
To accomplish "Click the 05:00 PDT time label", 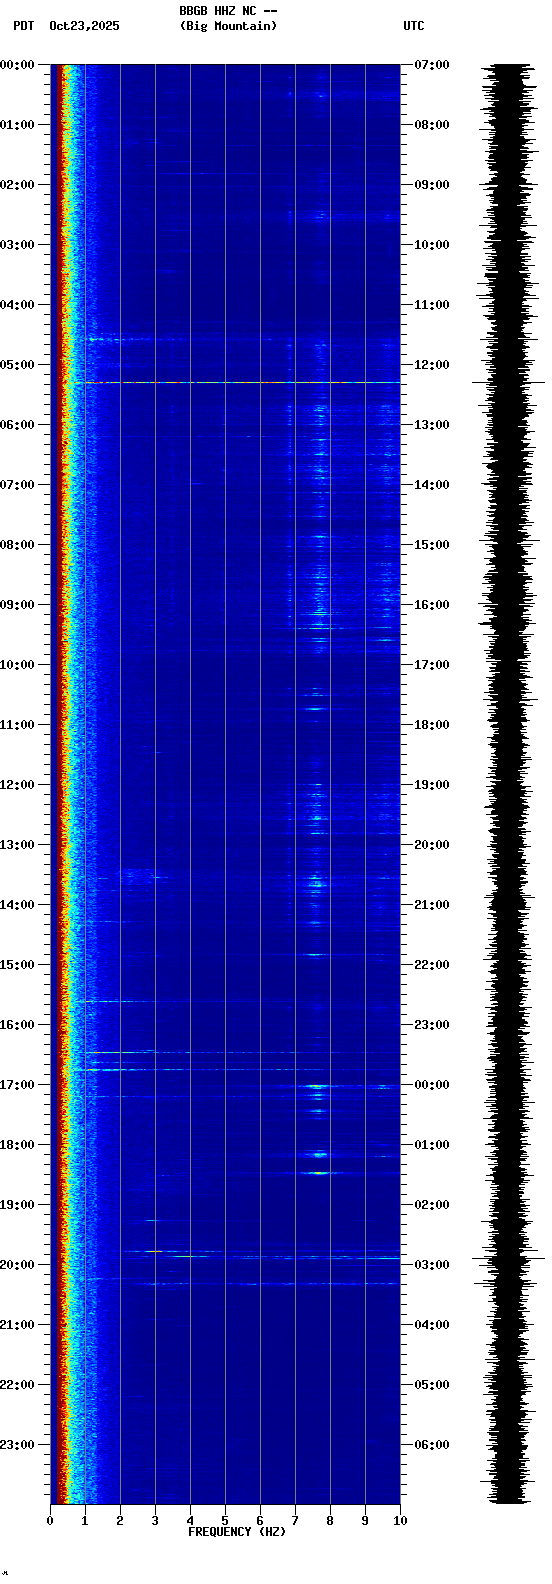I will pos(17,365).
